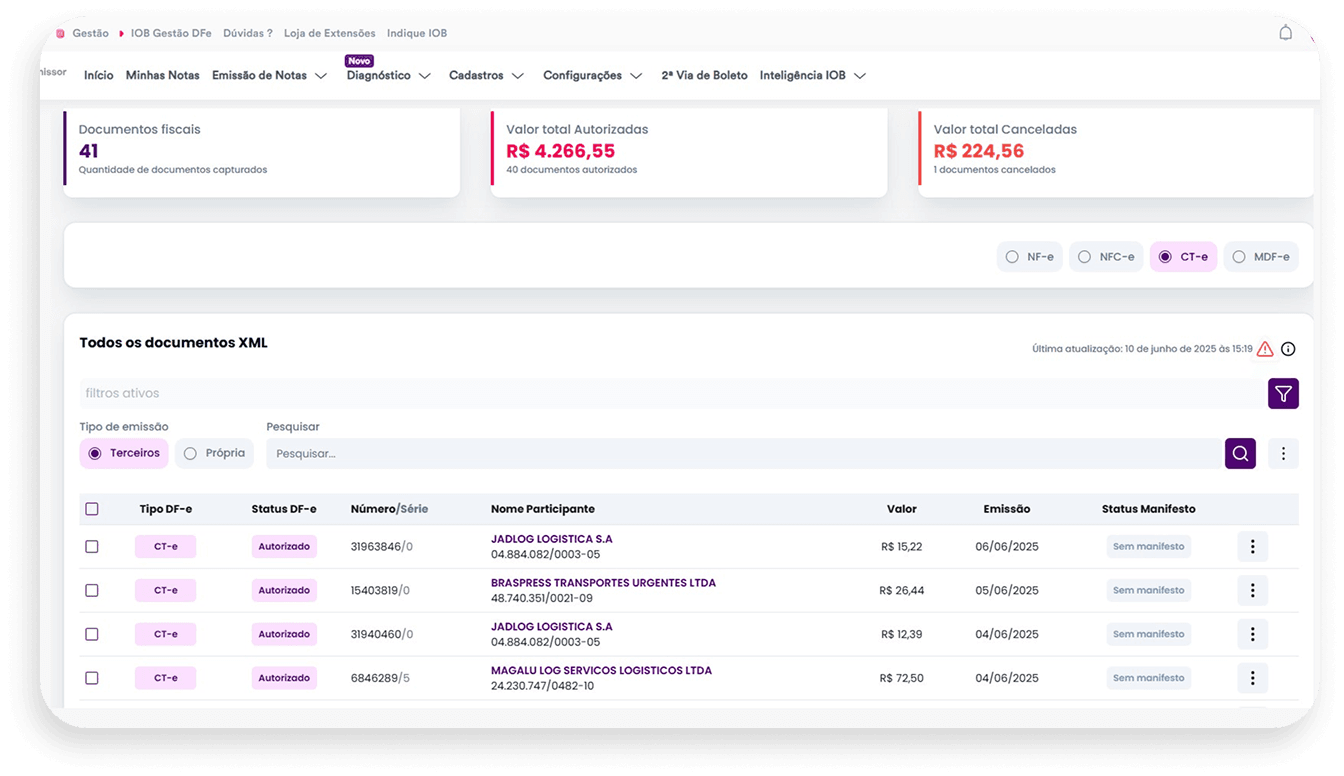Screen dimensions: 1344x776
Task: Expand the Cadastros dropdown
Action: (486, 76)
